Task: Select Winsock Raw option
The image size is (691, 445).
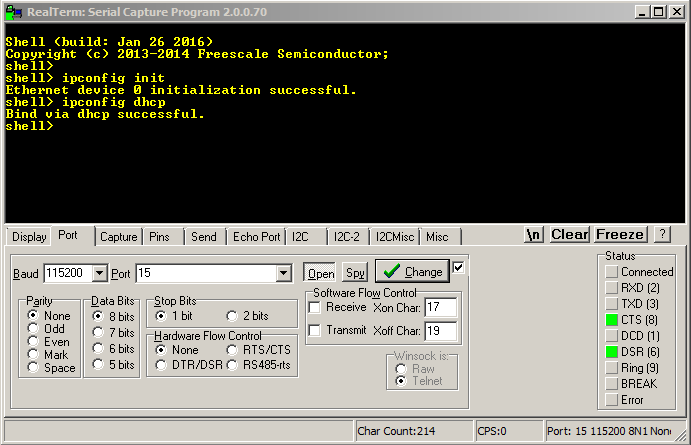Action: pyautogui.click(x=401, y=369)
